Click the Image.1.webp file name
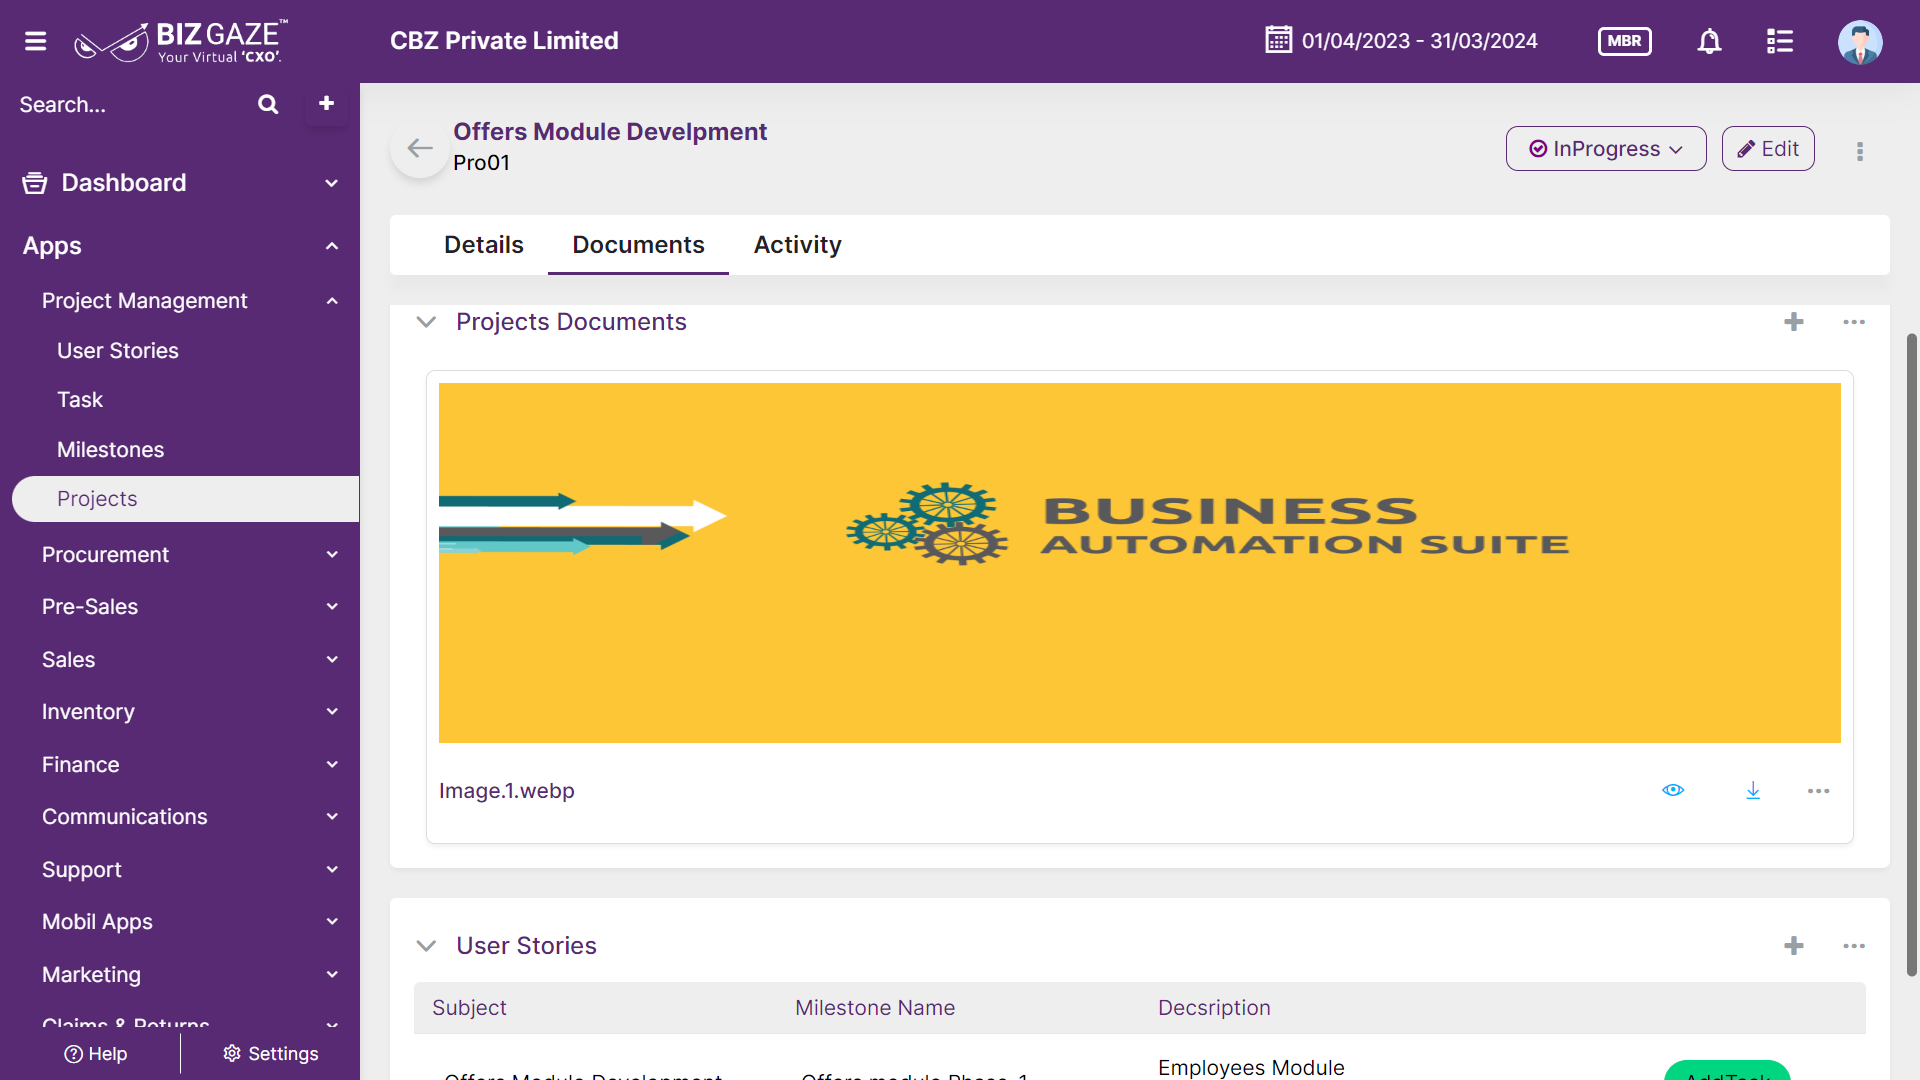Image resolution: width=1920 pixels, height=1080 pixels. click(x=506, y=791)
